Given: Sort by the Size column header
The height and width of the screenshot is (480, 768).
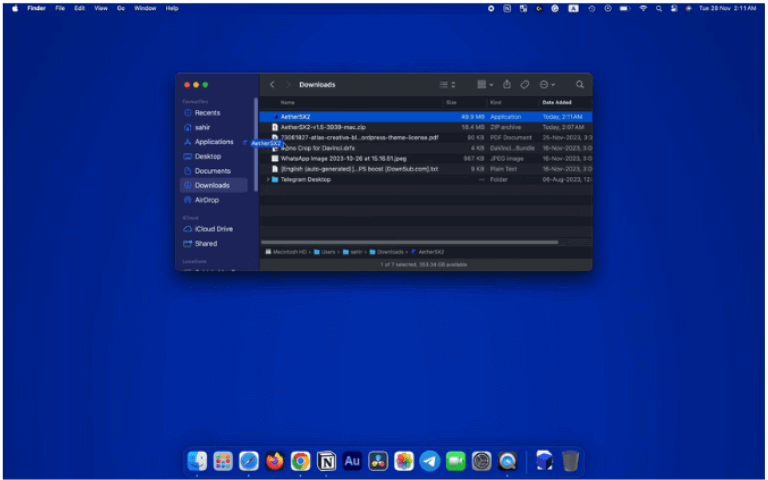Looking at the screenshot, I should pyautogui.click(x=451, y=102).
